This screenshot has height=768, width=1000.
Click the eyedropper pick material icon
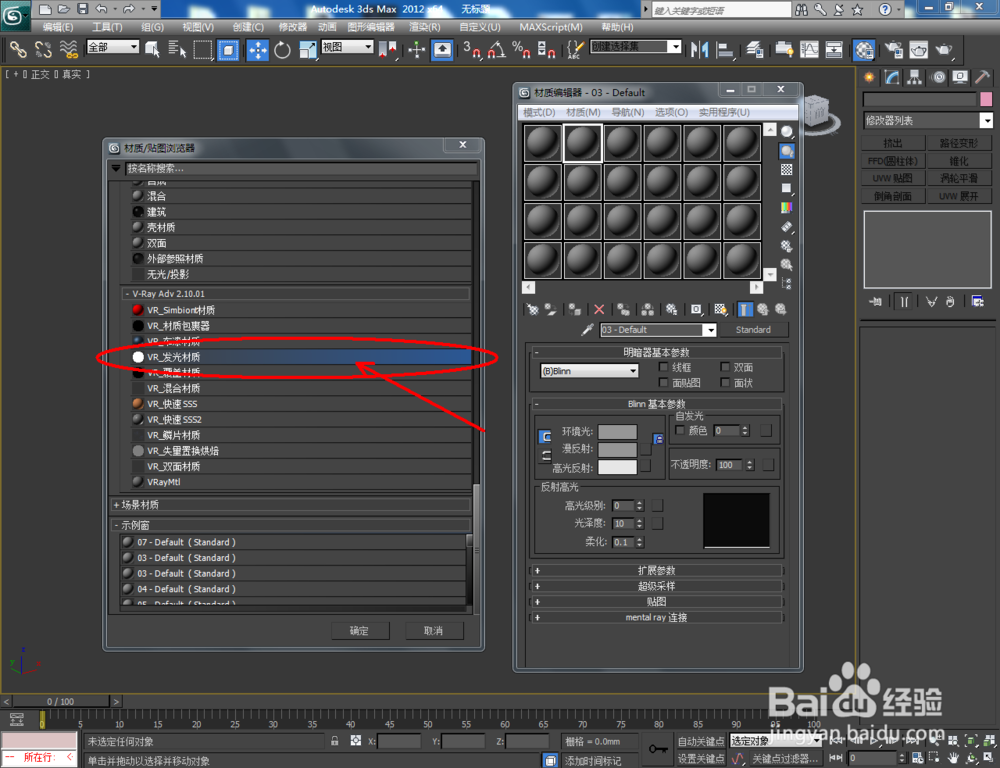tap(587, 330)
